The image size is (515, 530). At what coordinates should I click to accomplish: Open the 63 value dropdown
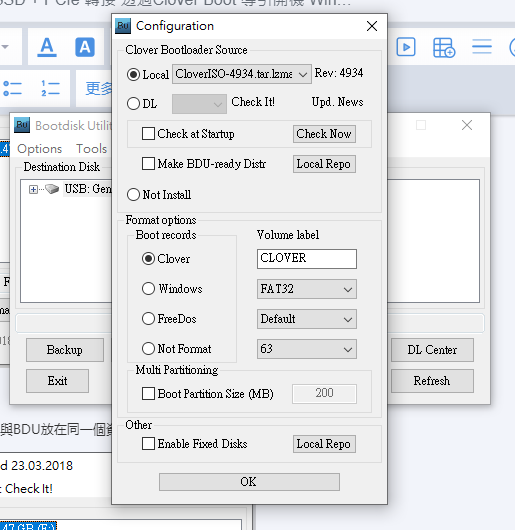(x=306, y=349)
